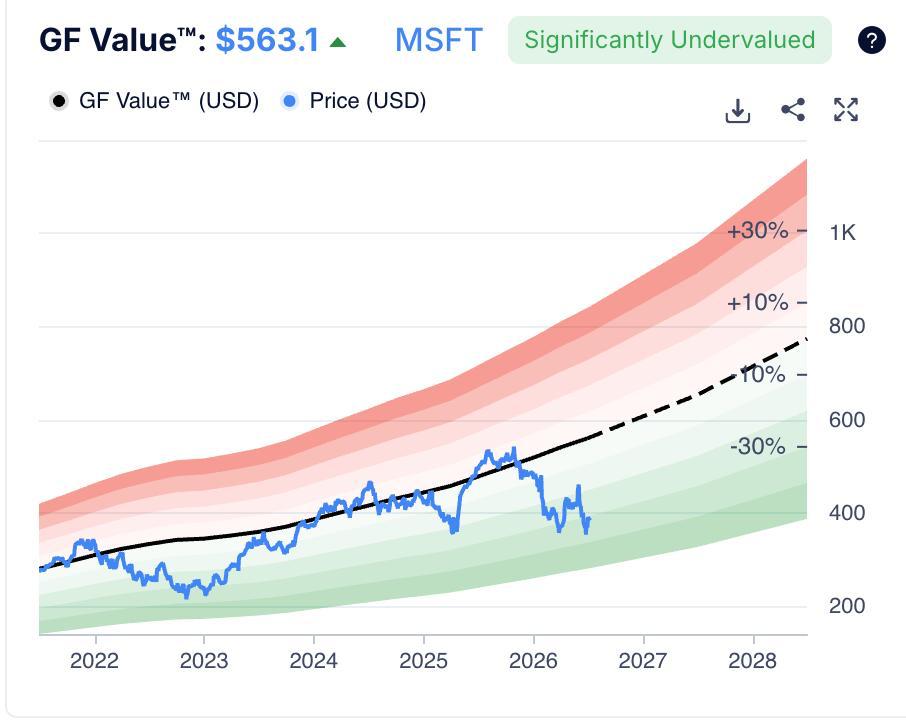Click the -30% band label
906x726 pixels.
click(758, 447)
